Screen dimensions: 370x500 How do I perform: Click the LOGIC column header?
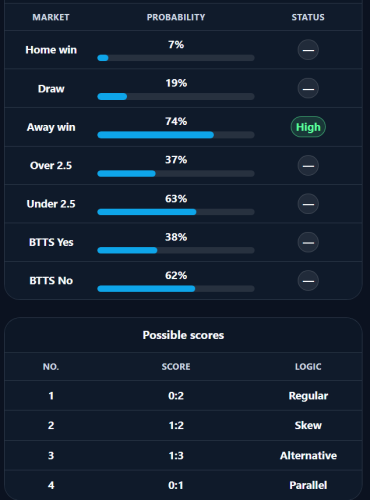click(308, 367)
